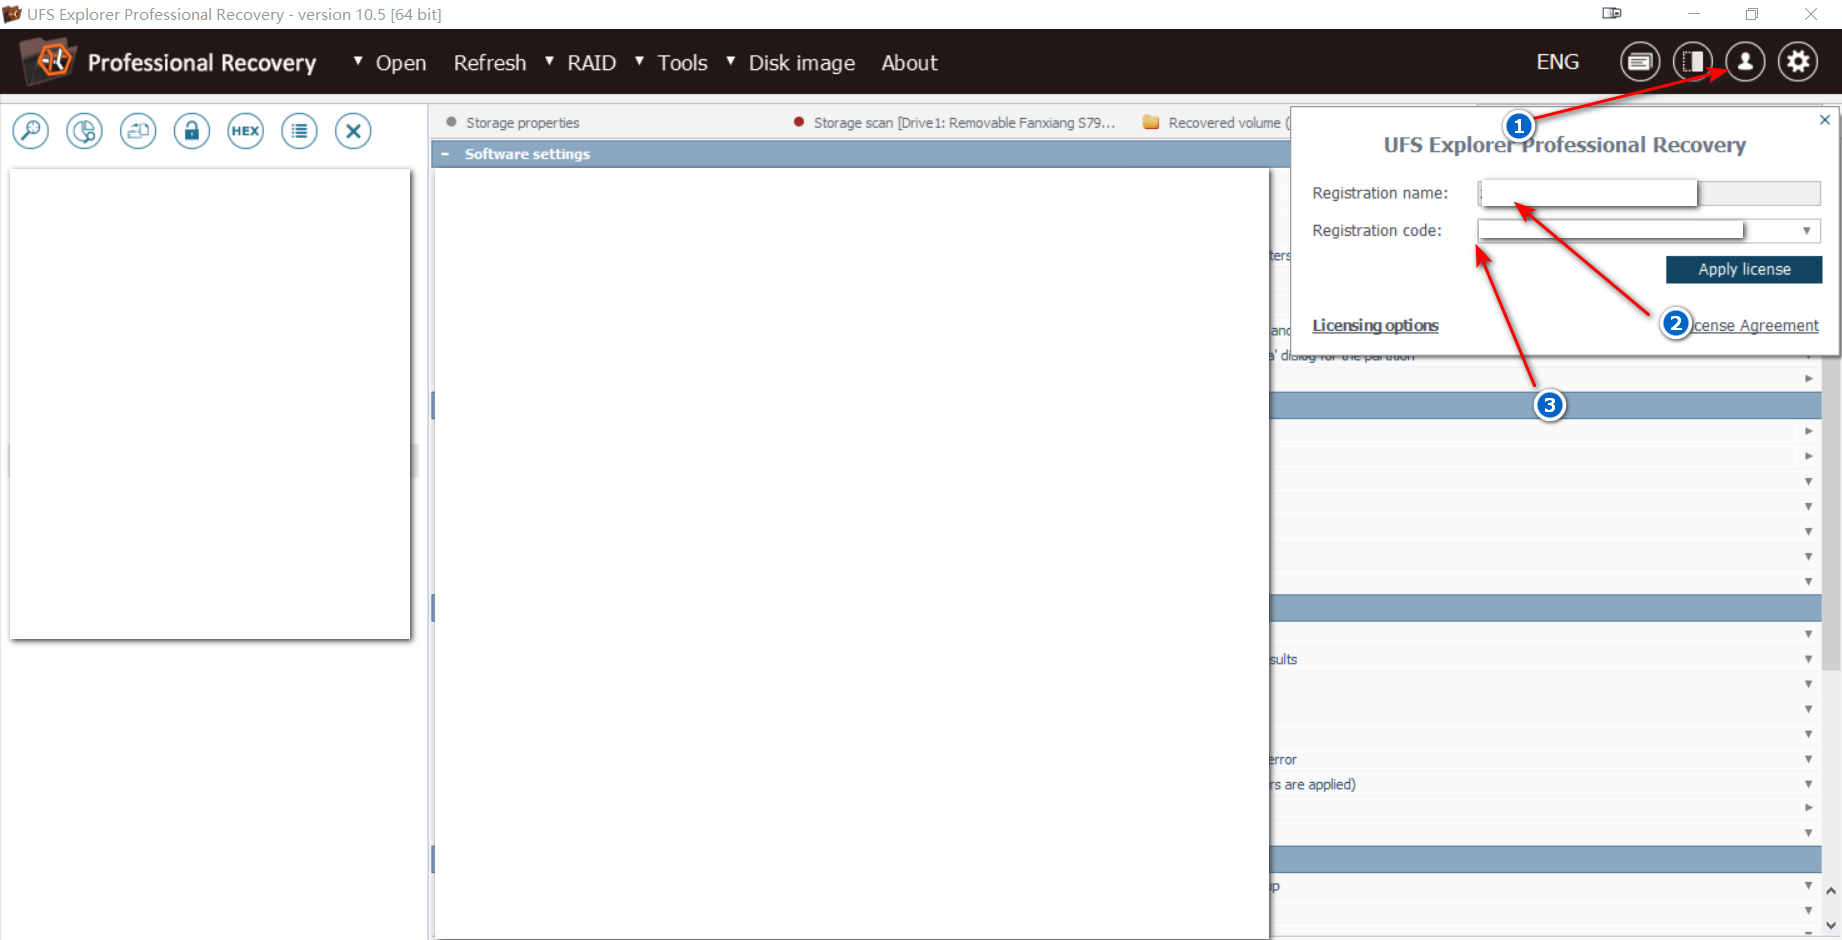Open the RAID dropdown menu
The image size is (1842, 940).
591,63
